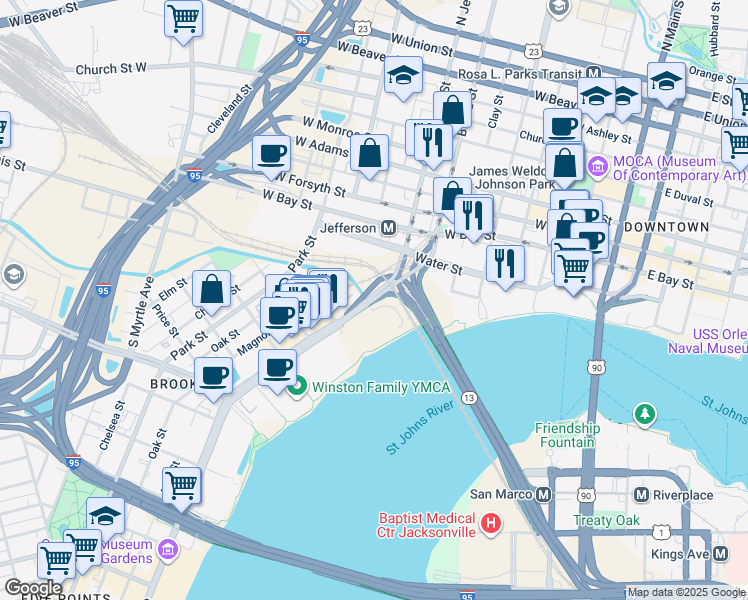Open the MOCA museum marker
Screen dimensions: 748x600
(598, 166)
